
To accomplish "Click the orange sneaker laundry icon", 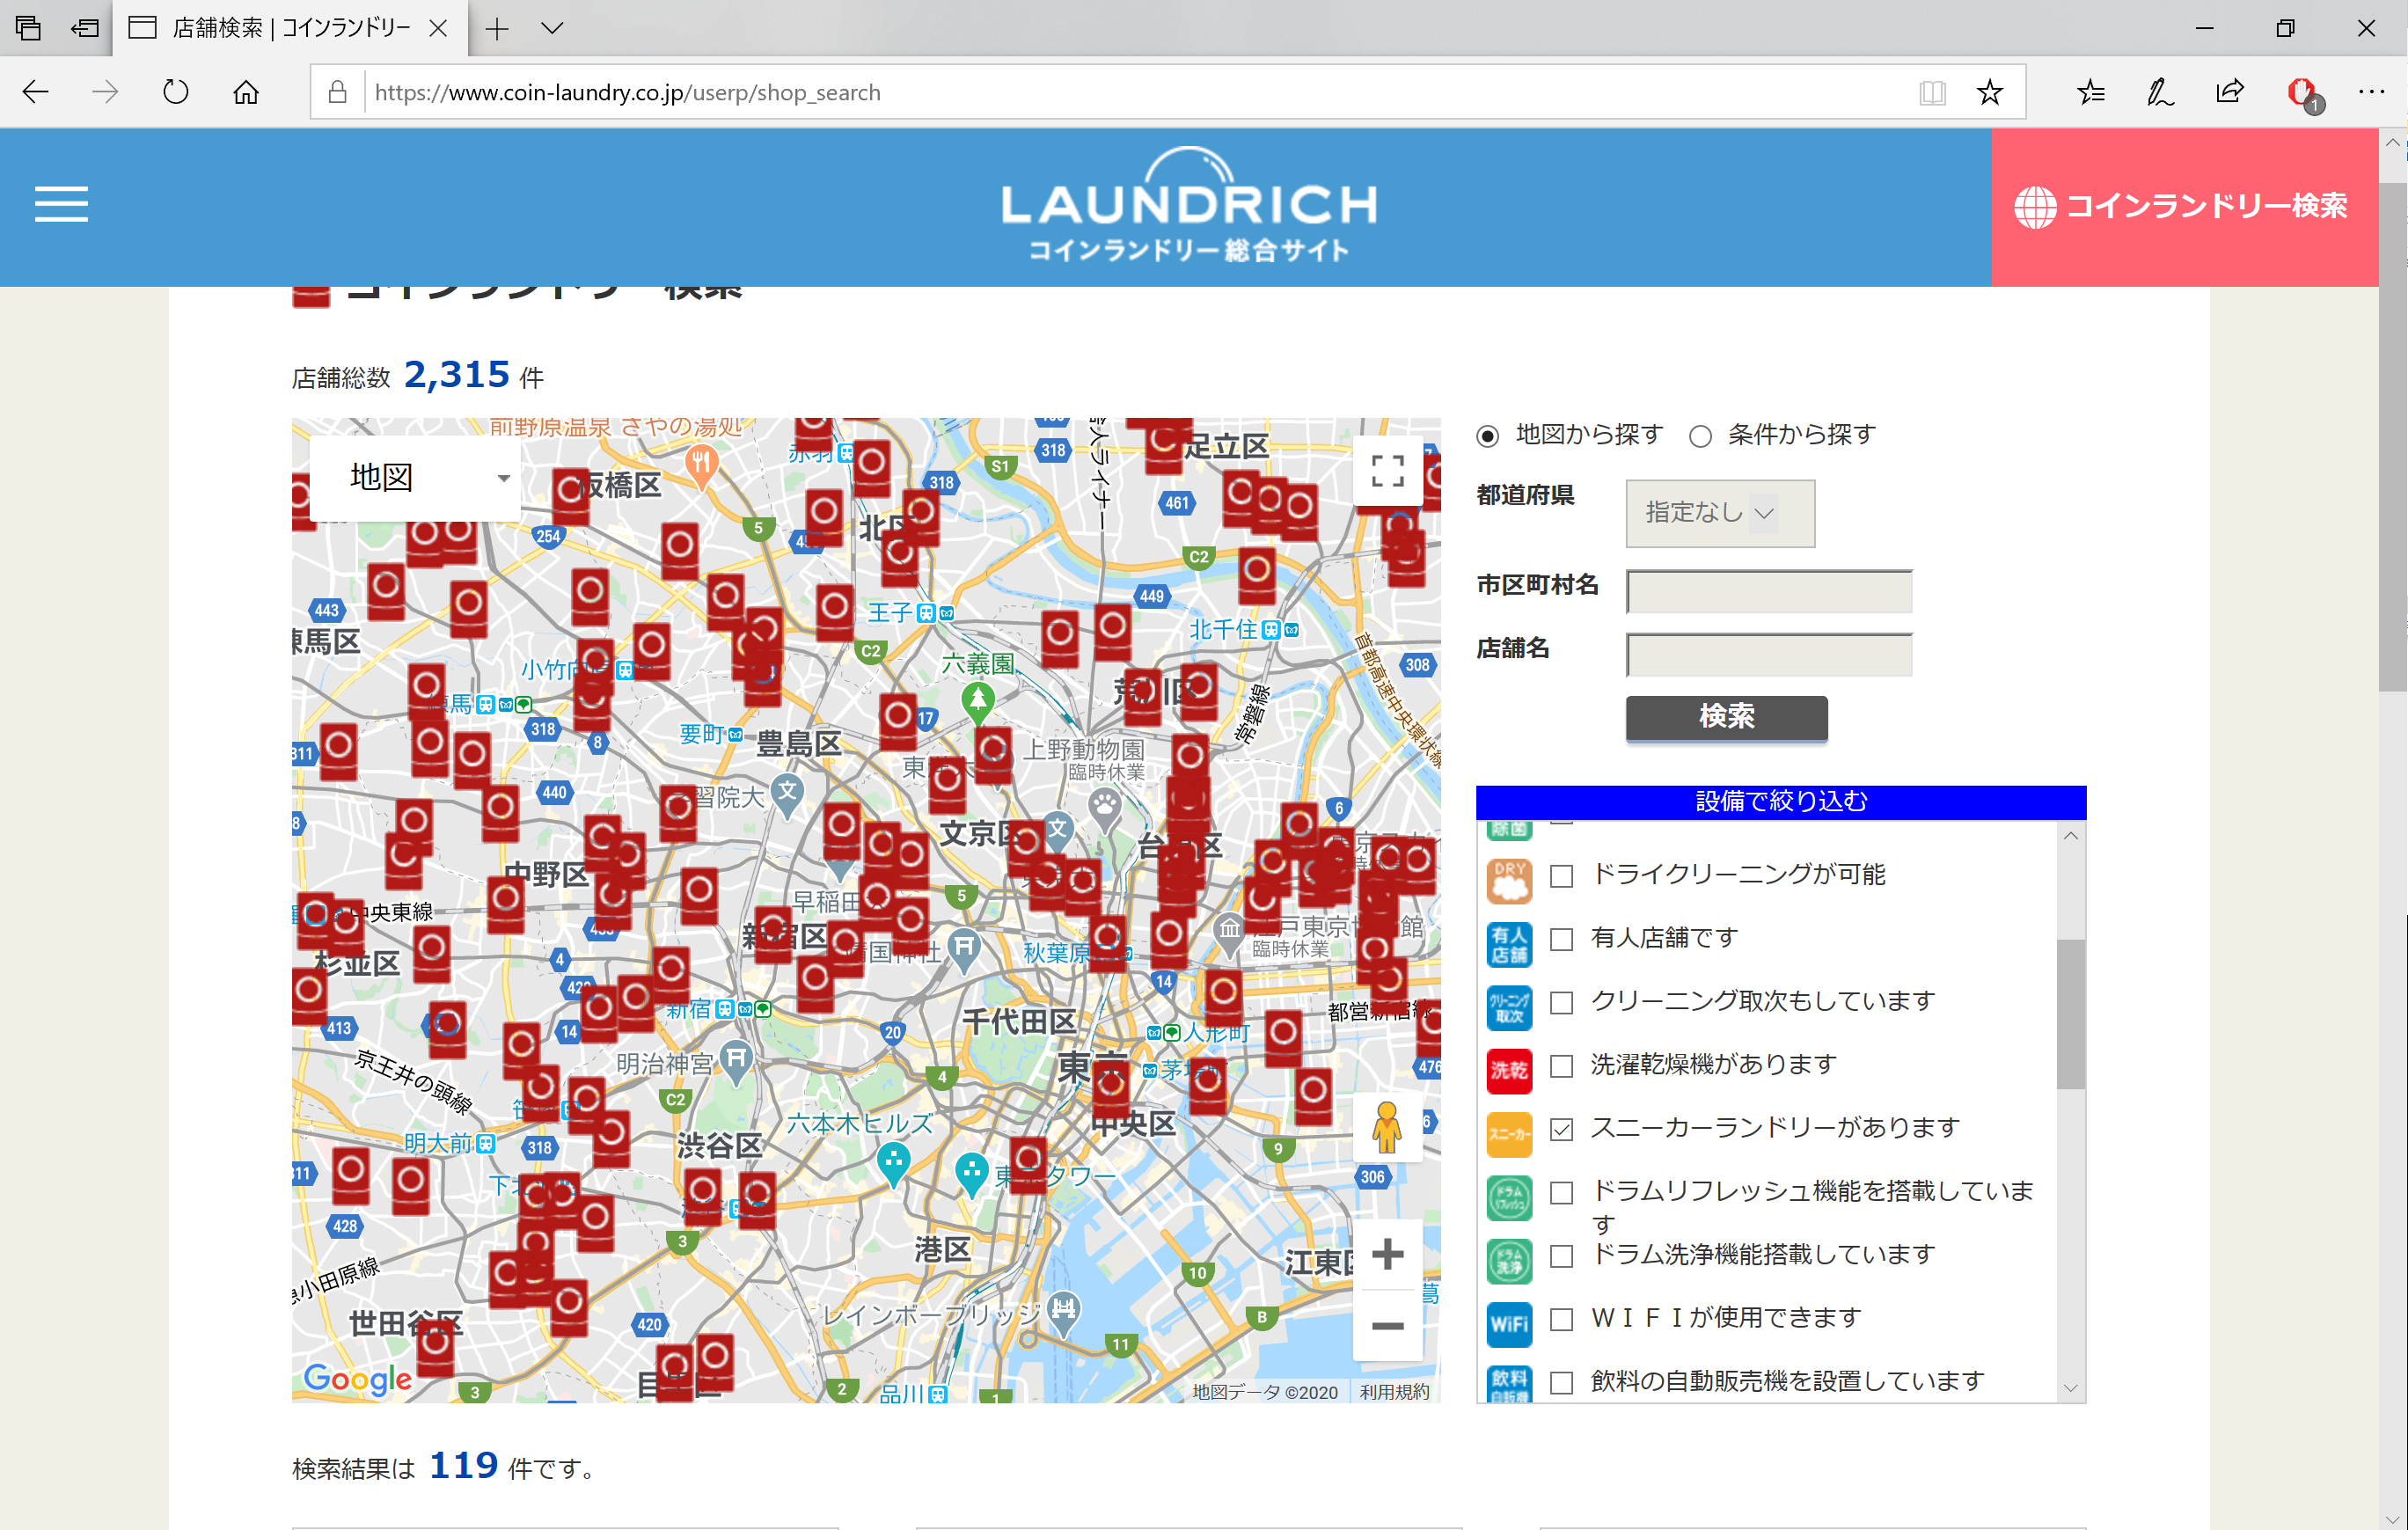I will pos(1509,1134).
